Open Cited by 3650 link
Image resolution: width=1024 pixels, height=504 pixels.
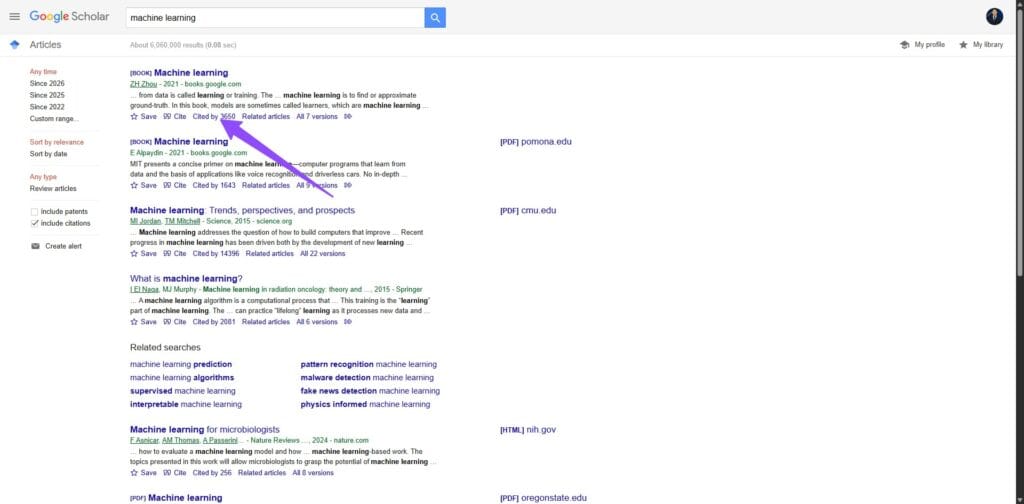(214, 116)
